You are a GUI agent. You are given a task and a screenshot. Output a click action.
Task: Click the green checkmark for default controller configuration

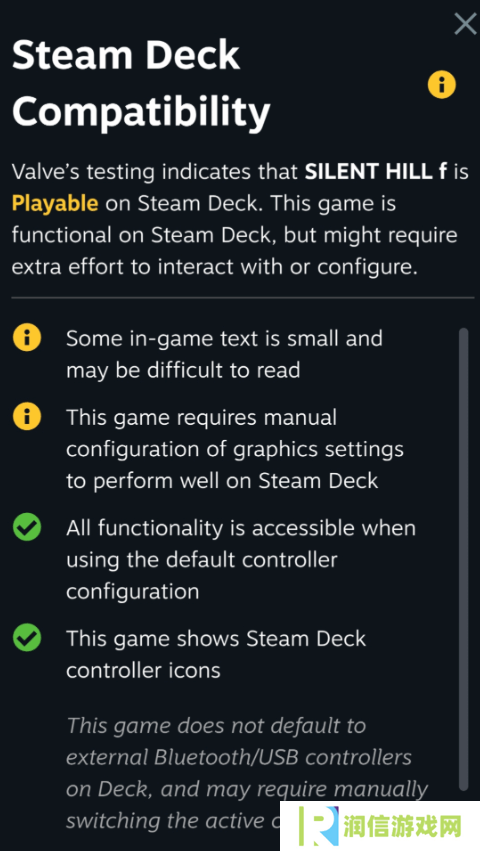click(x=27, y=528)
